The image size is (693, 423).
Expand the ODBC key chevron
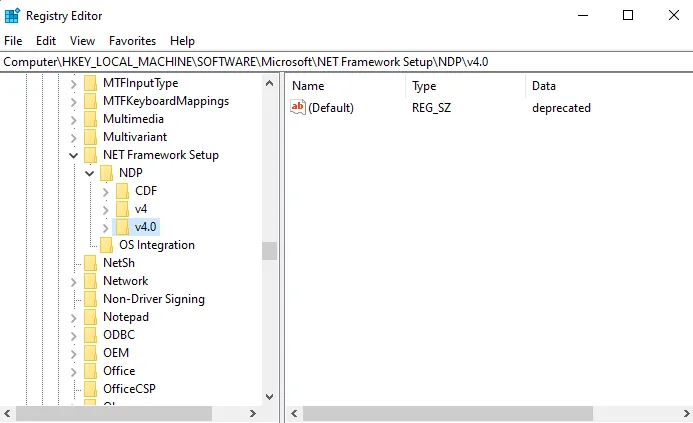coord(73,336)
